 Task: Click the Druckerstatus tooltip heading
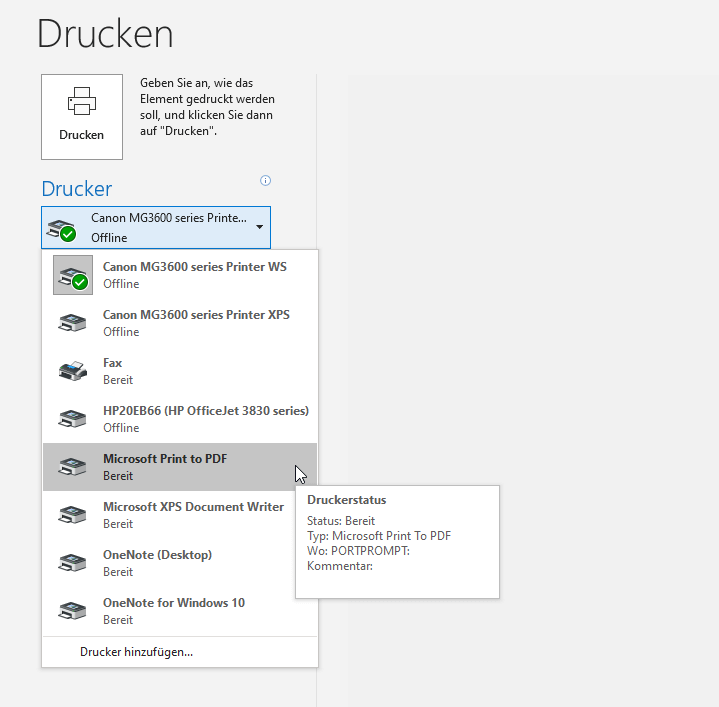click(x=347, y=500)
